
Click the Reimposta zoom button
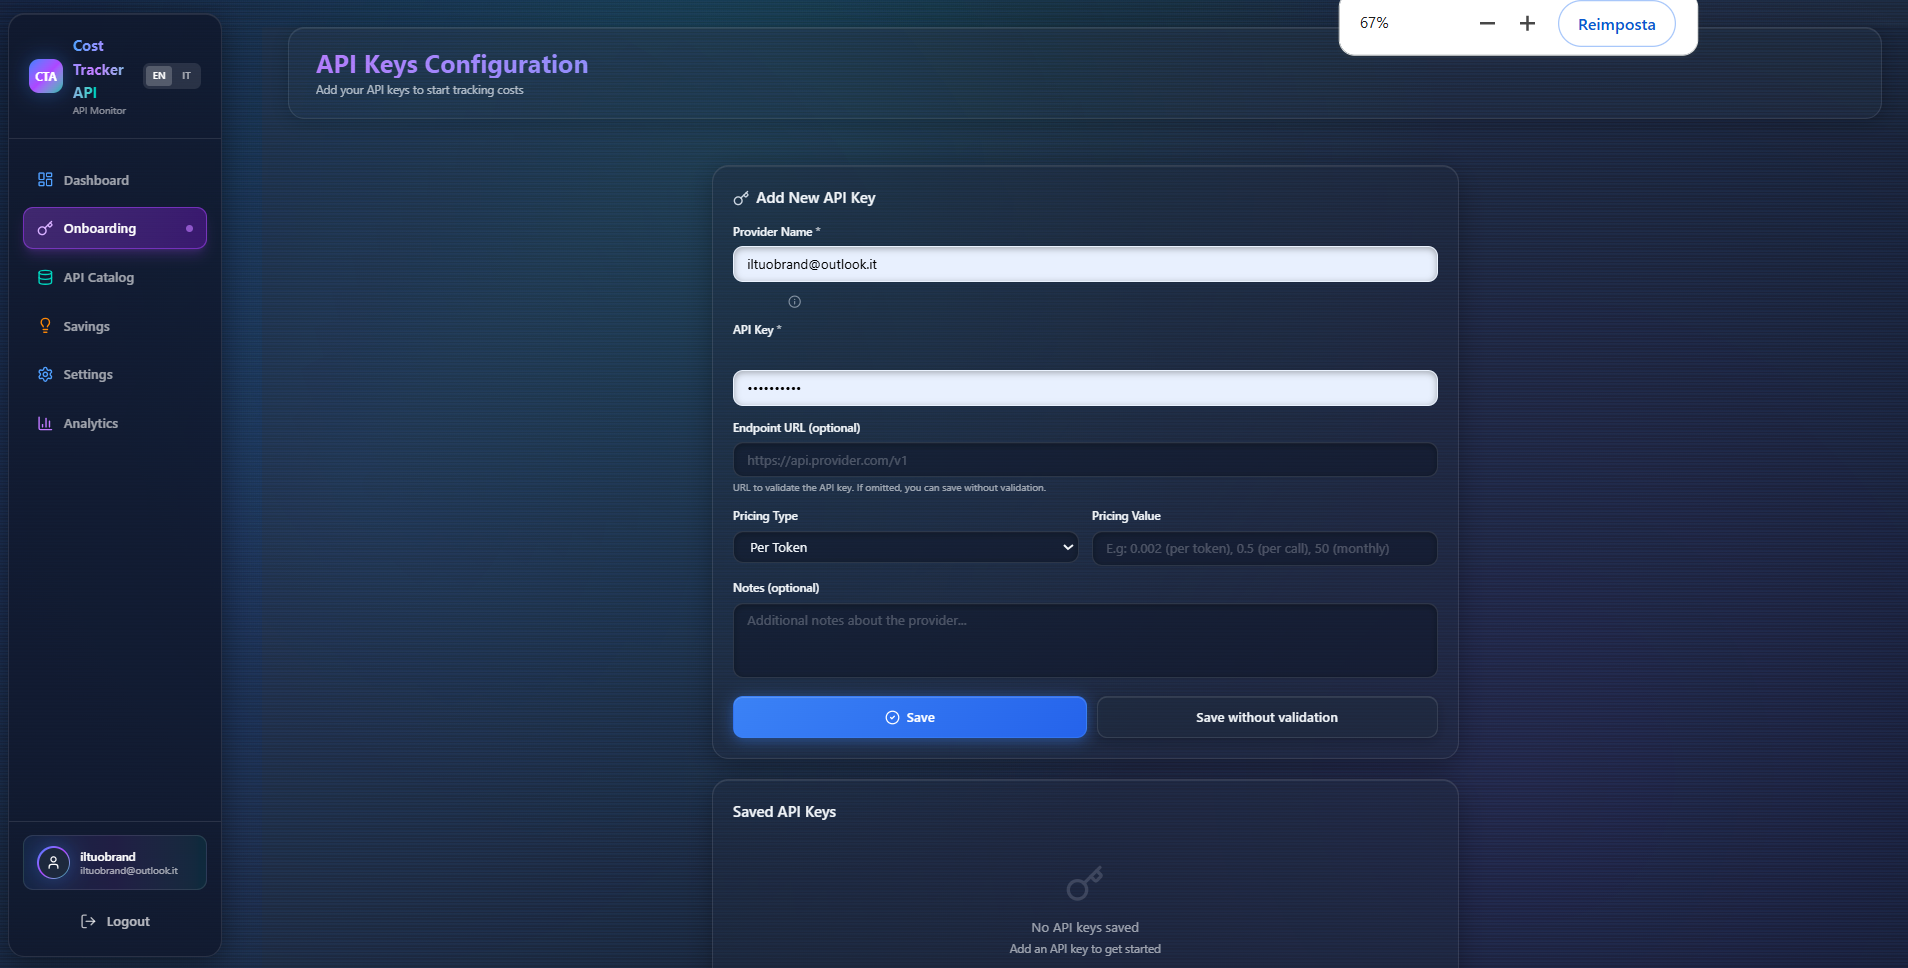(x=1614, y=24)
